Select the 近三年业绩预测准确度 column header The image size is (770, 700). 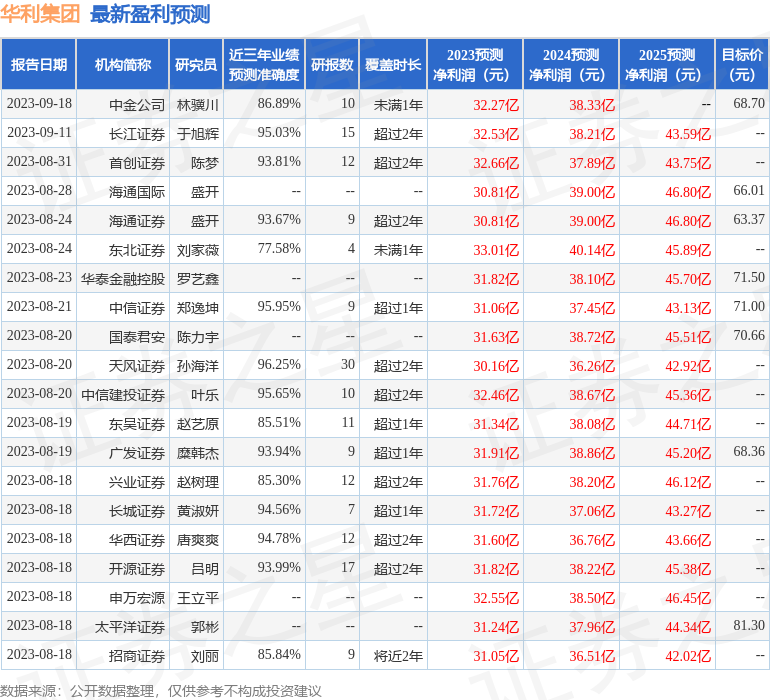(x=264, y=64)
